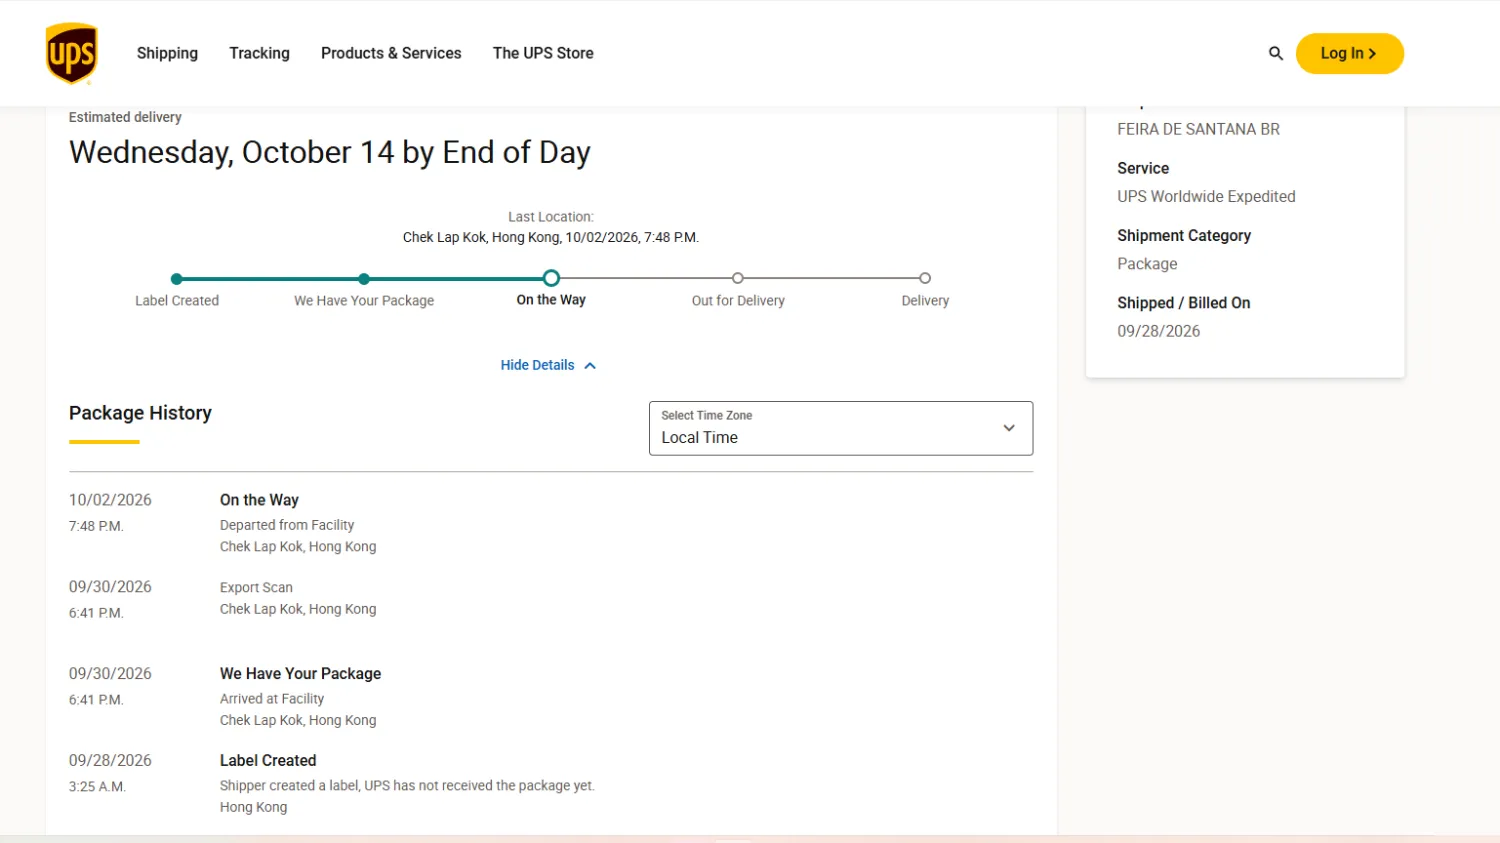
Task: Click the chevron beside Hide Details
Action: (x=590, y=366)
